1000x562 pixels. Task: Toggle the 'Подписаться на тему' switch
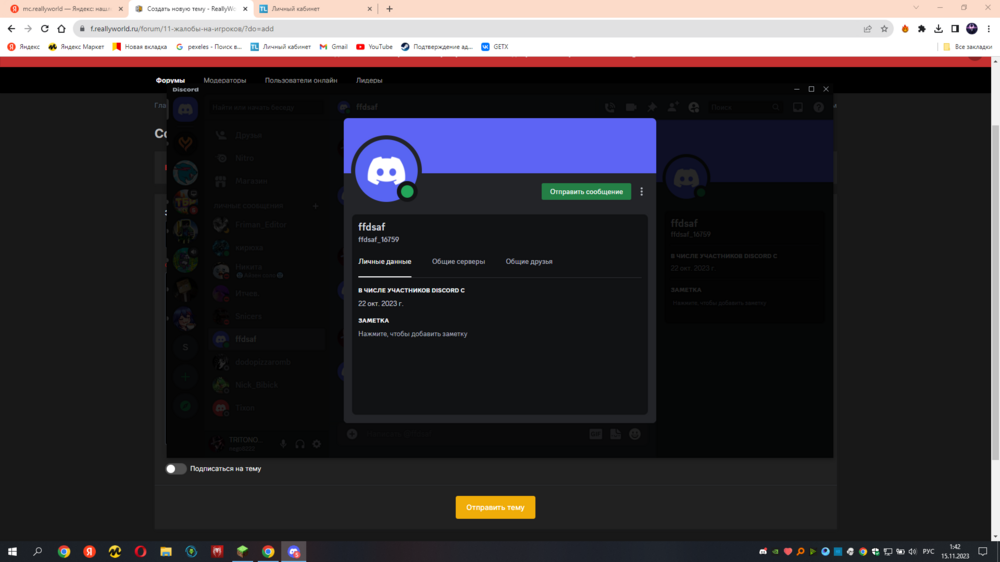point(175,469)
